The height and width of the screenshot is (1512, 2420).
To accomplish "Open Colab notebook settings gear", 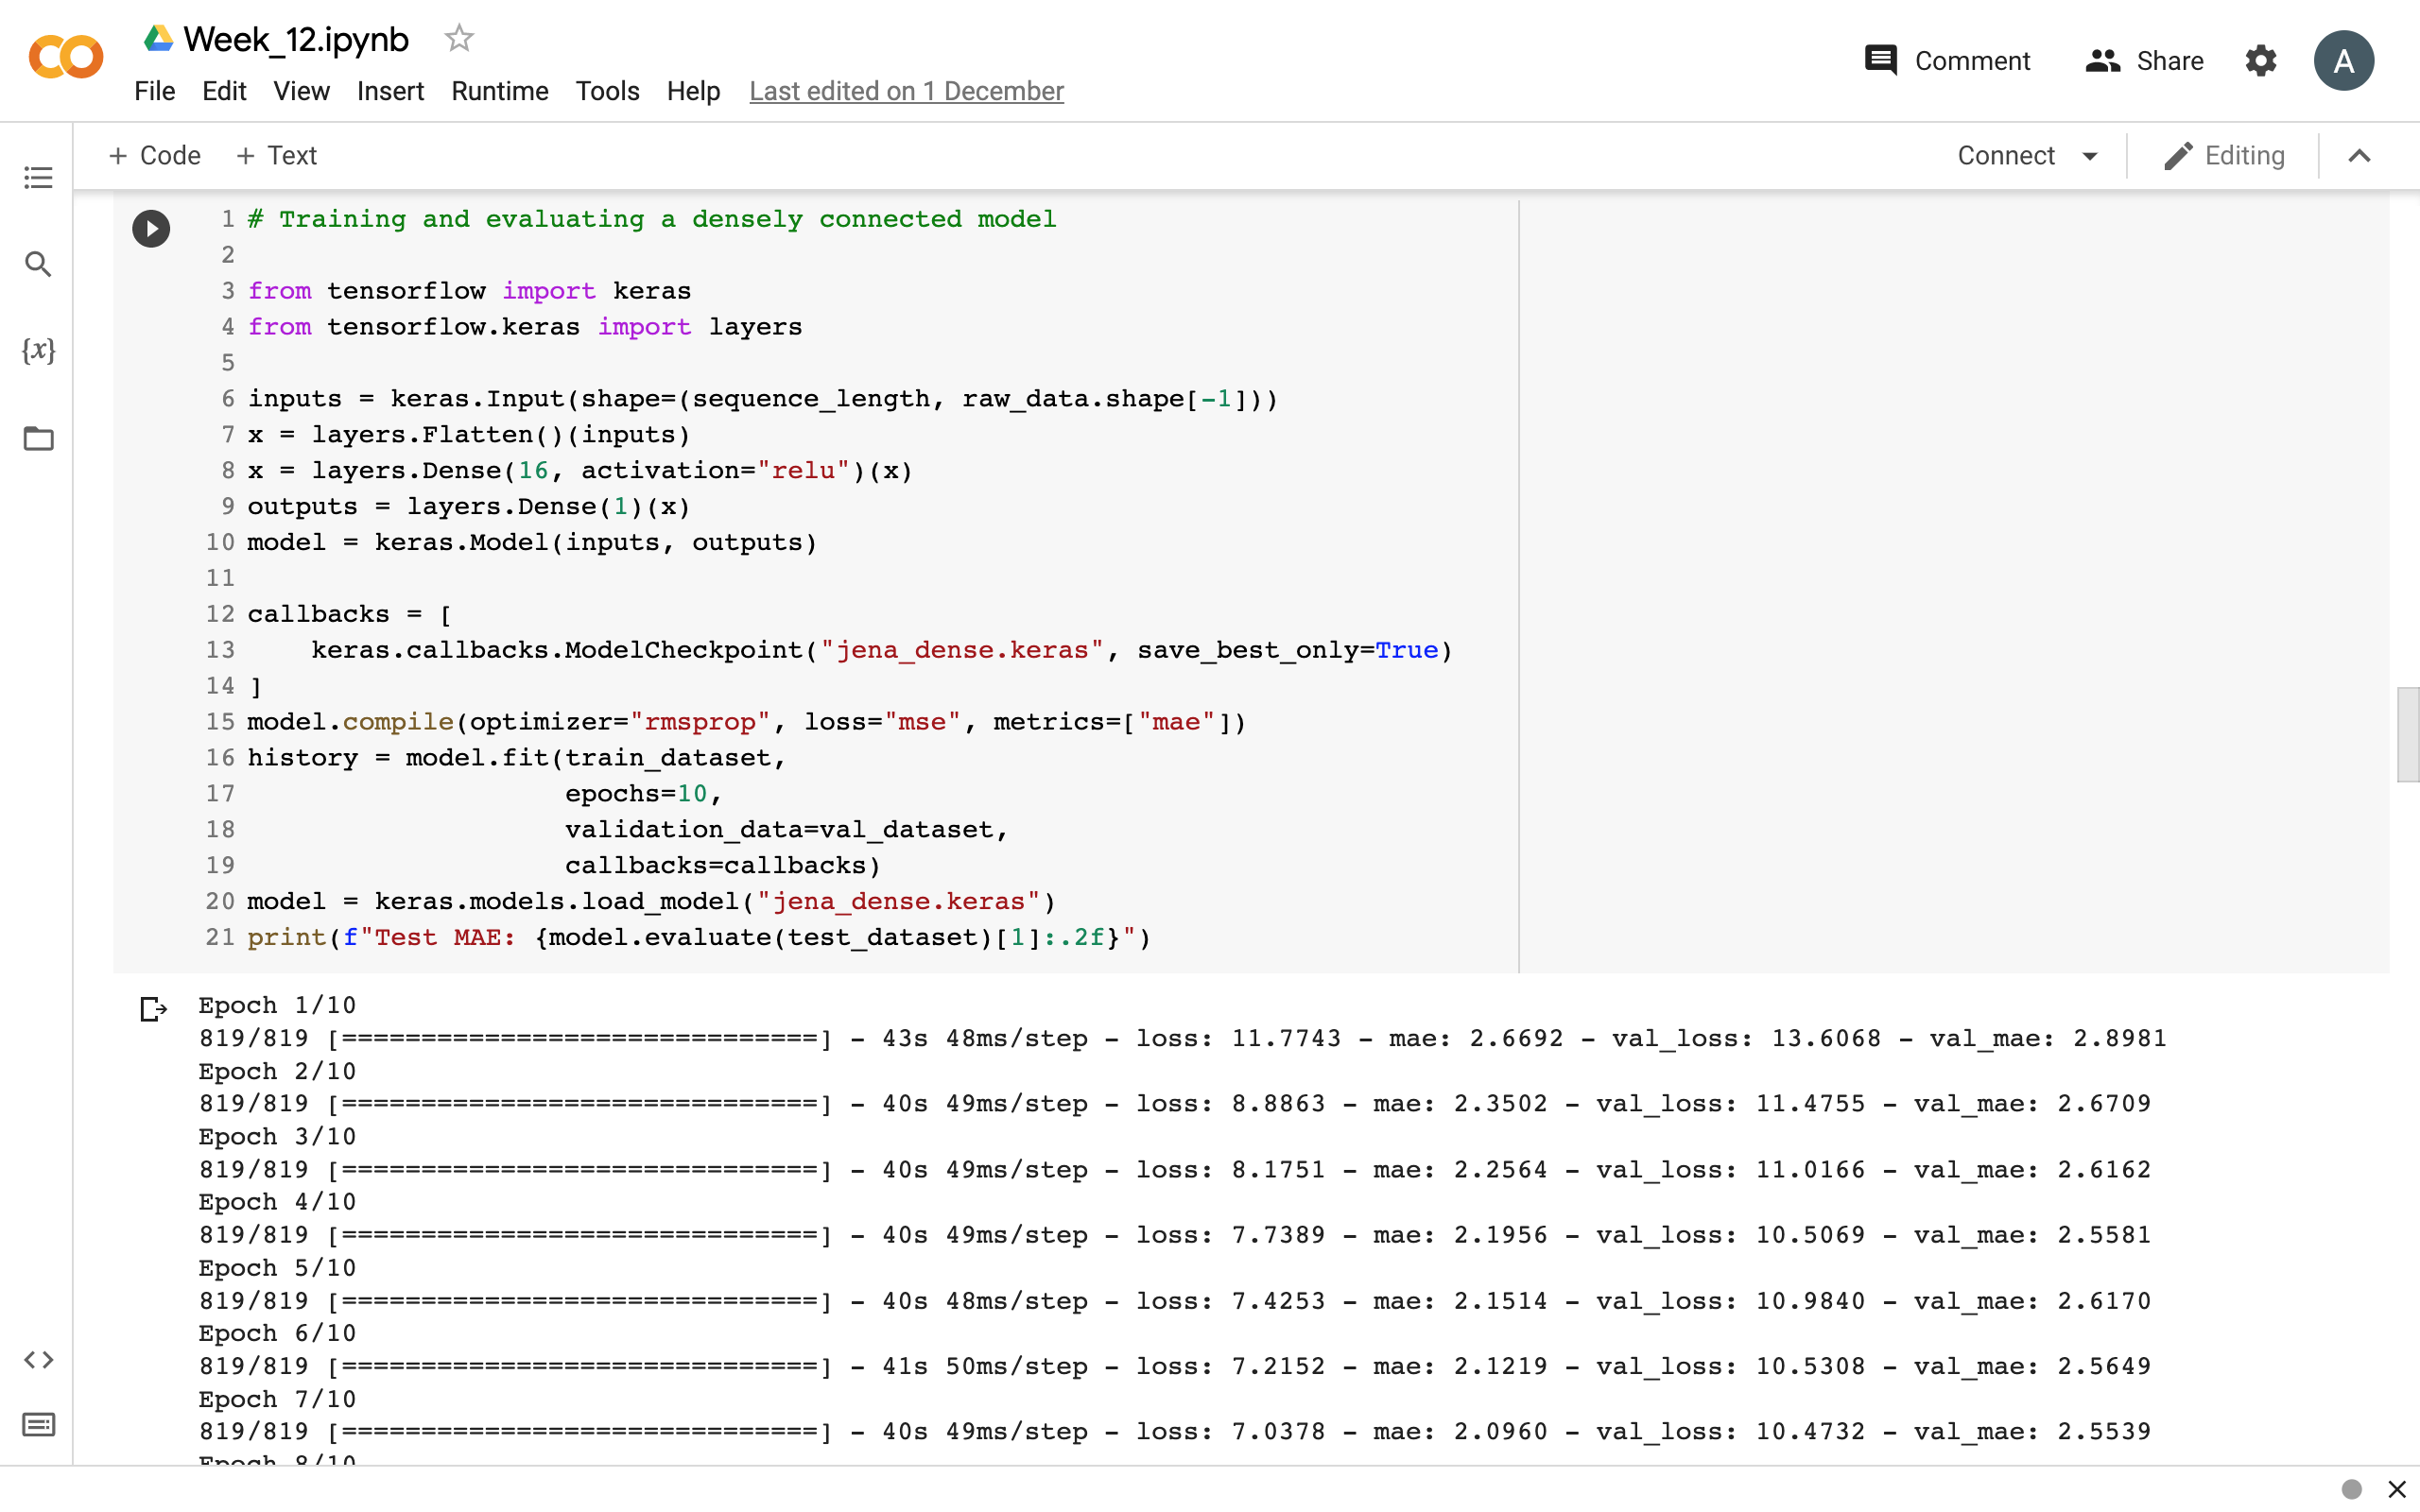I will [x=2260, y=60].
